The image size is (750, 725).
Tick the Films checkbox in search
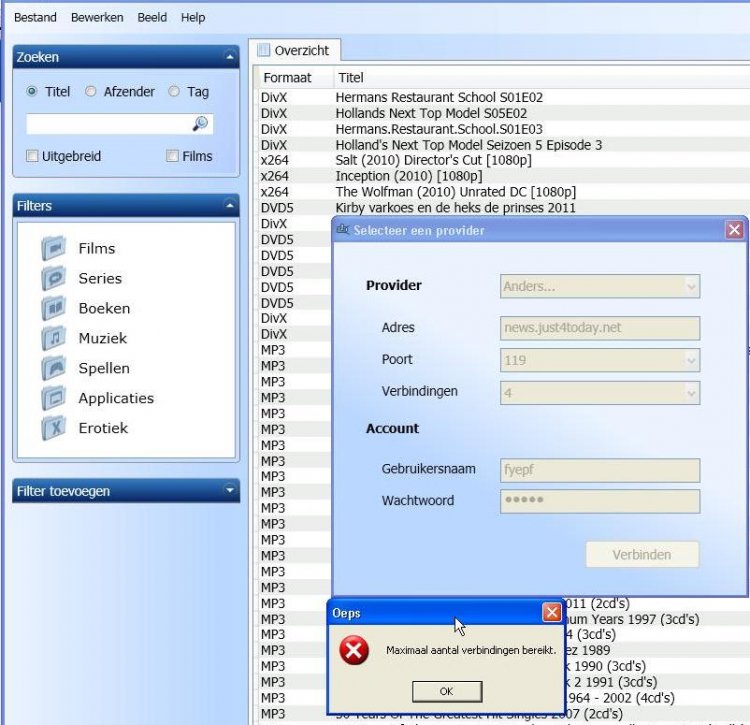pyautogui.click(x=173, y=156)
